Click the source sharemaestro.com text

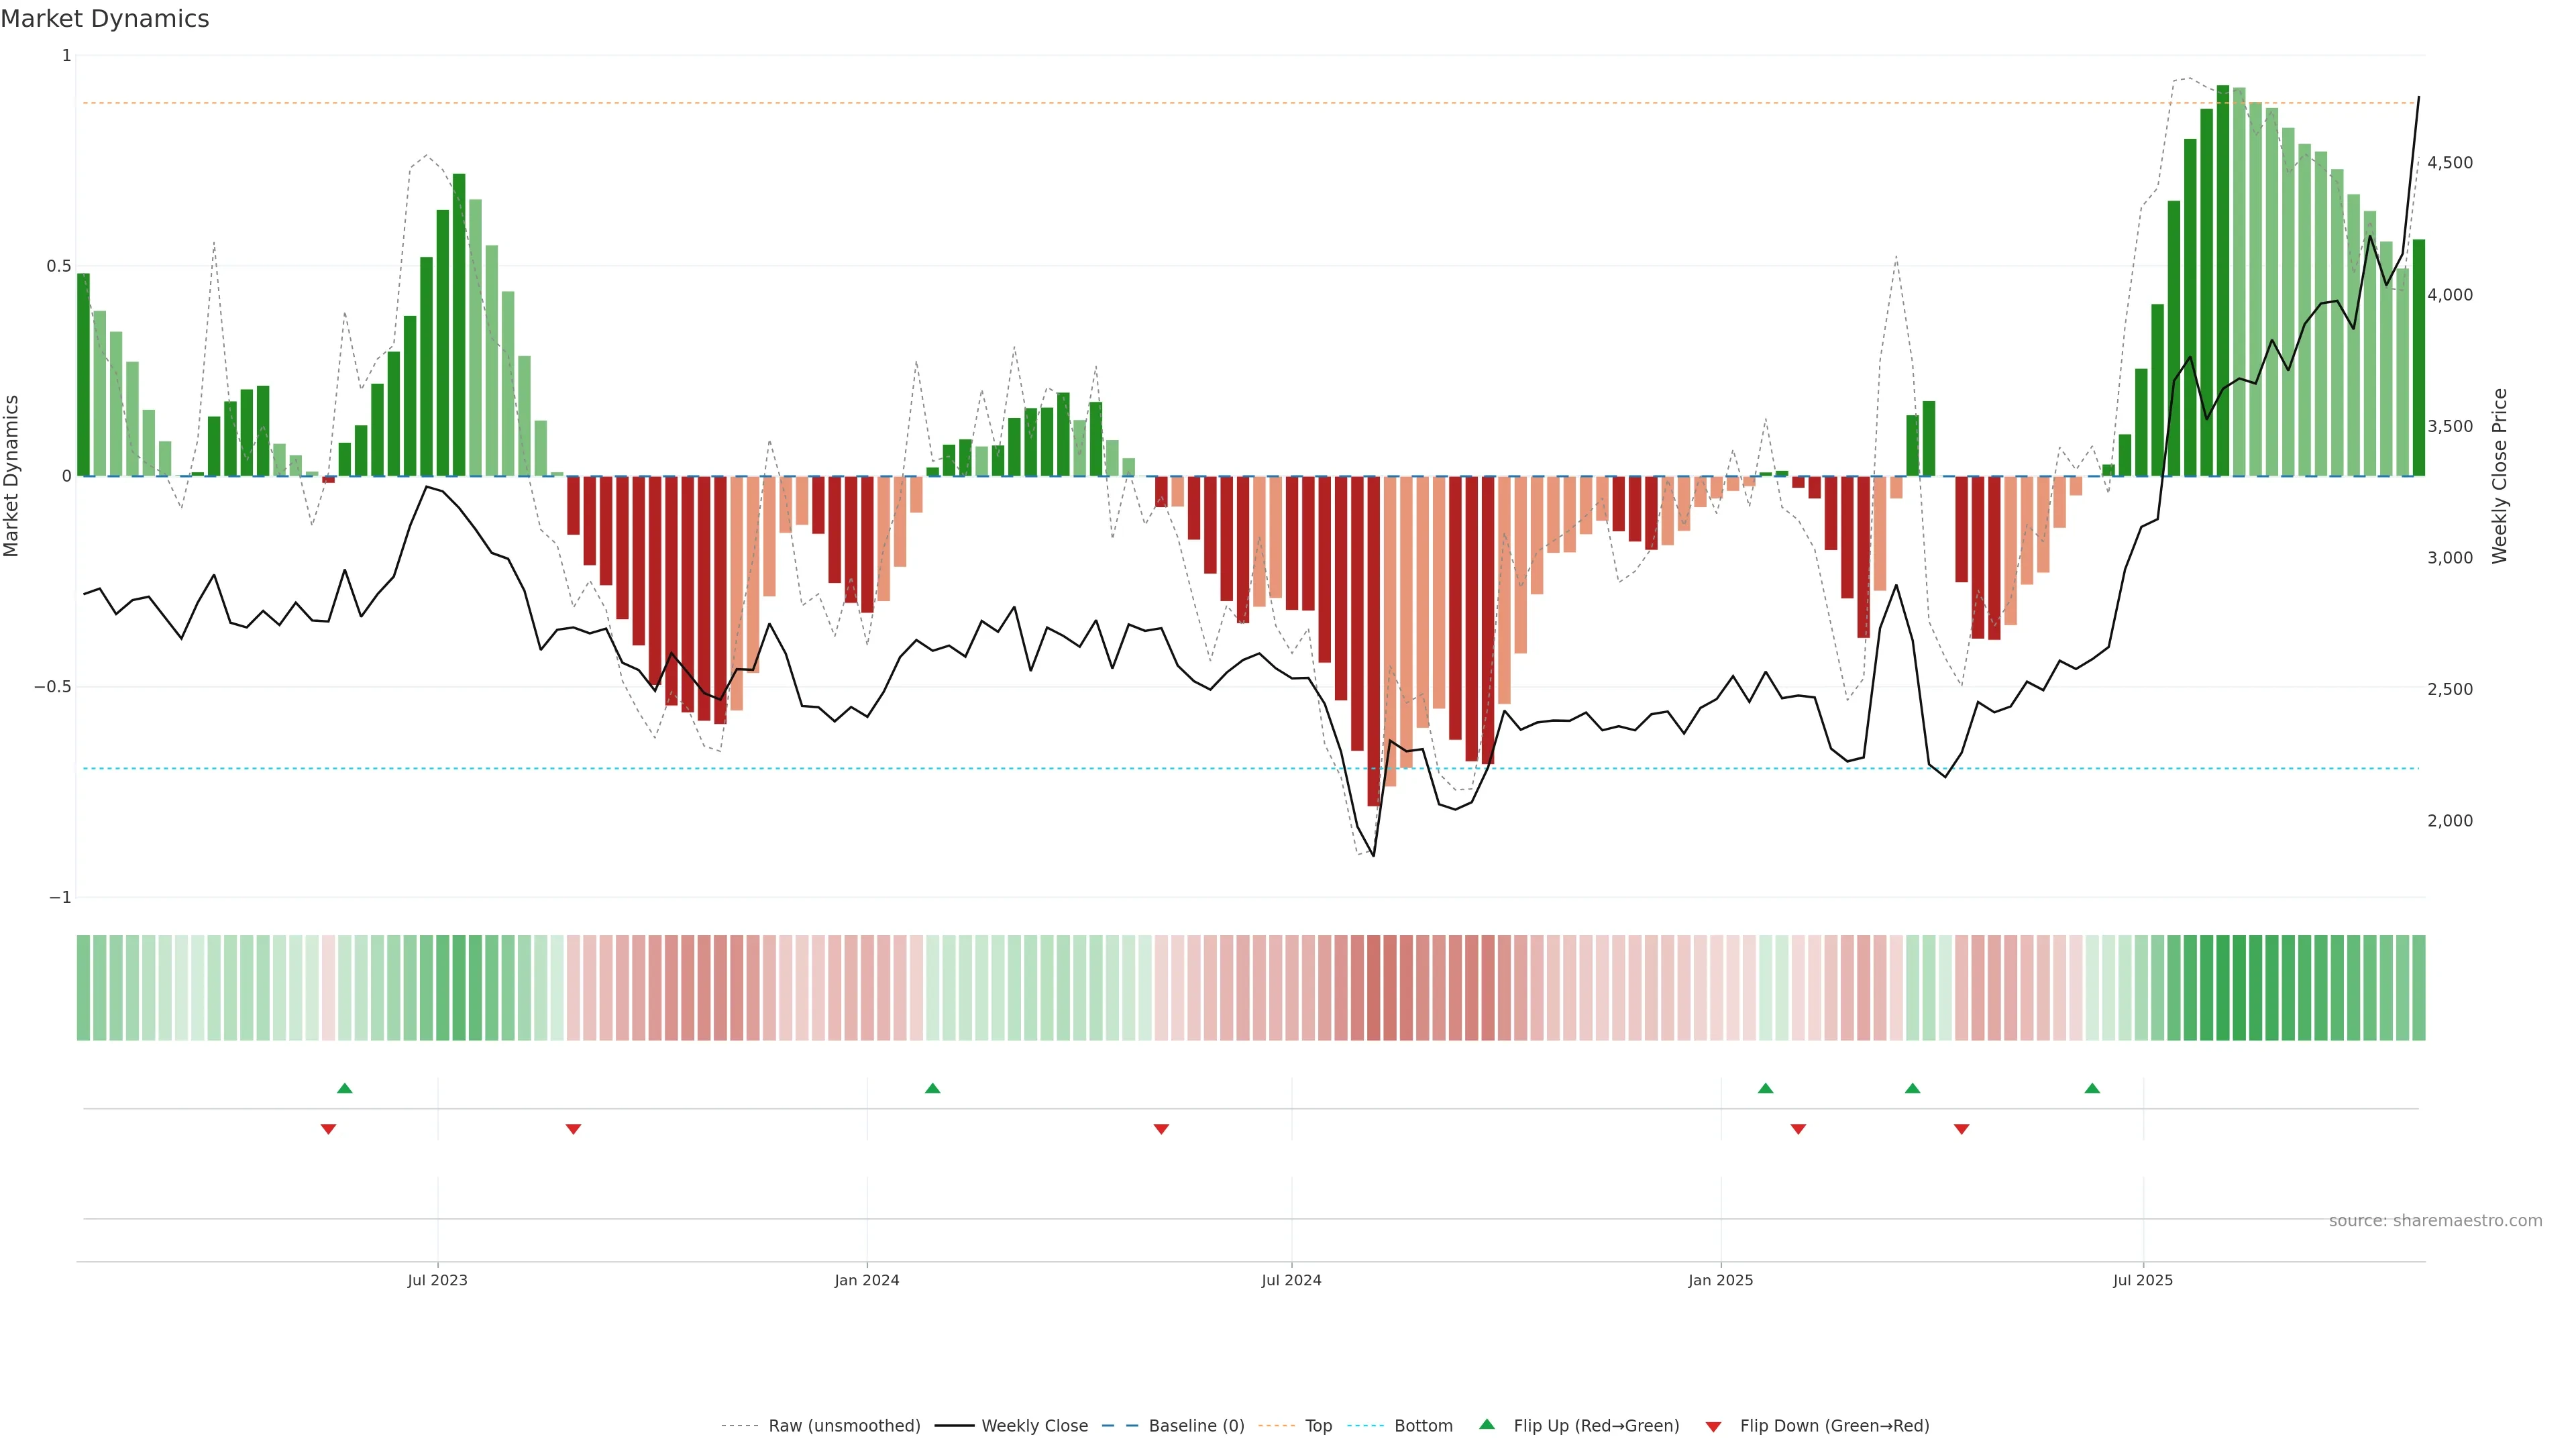[2435, 1221]
